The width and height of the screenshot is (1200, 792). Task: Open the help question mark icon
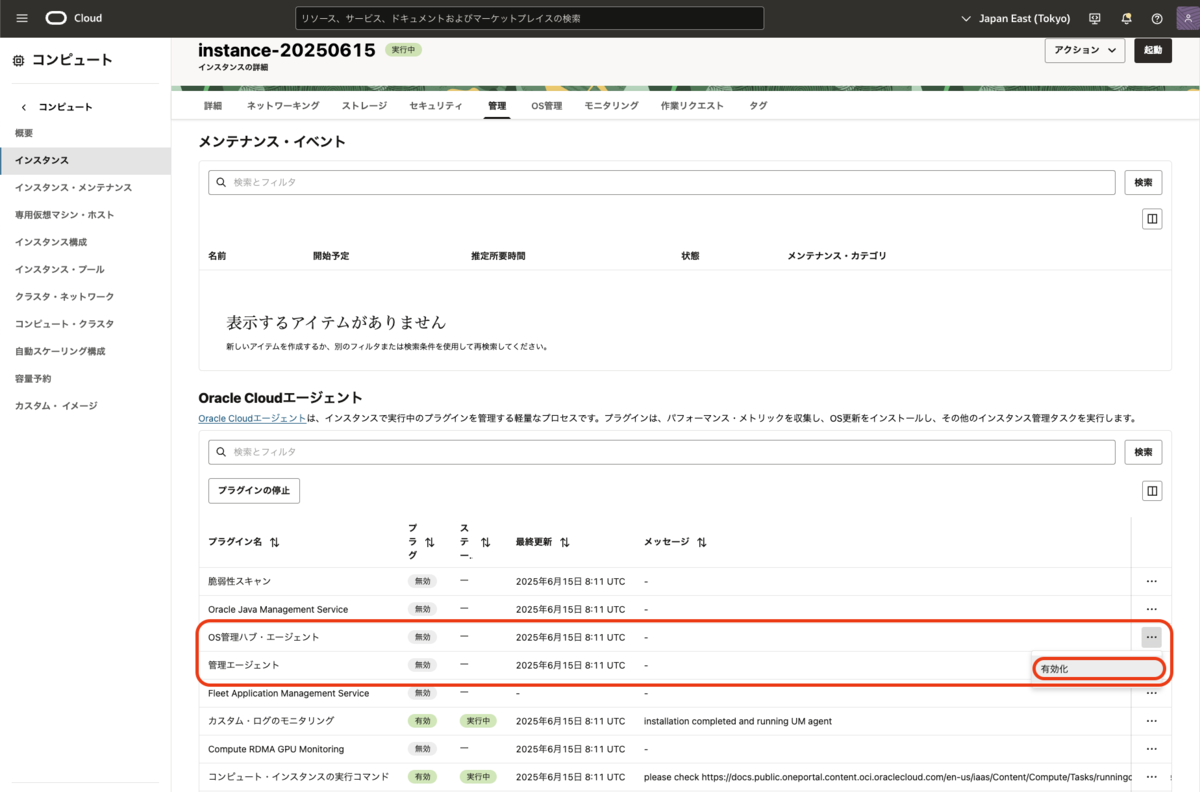point(1157,18)
